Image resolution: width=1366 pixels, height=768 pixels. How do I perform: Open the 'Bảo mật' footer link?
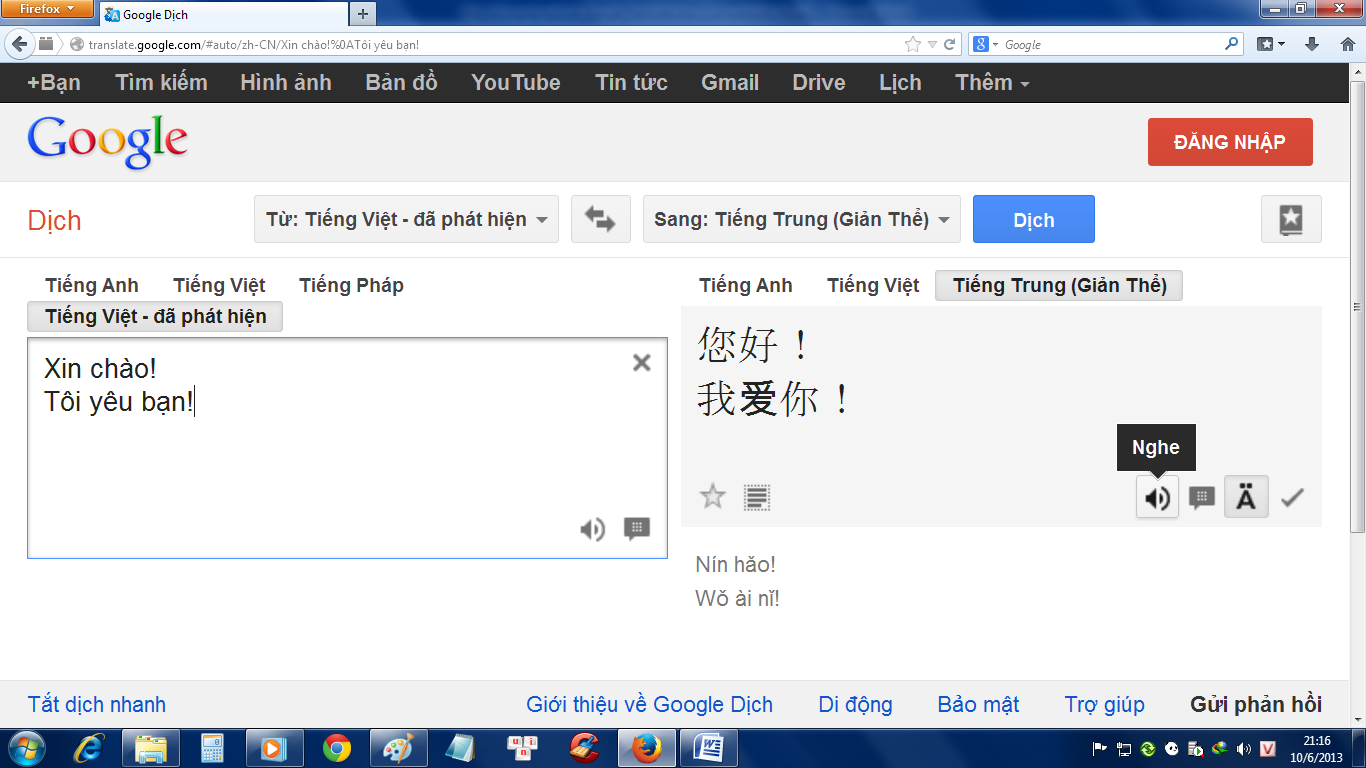pyautogui.click(x=978, y=704)
